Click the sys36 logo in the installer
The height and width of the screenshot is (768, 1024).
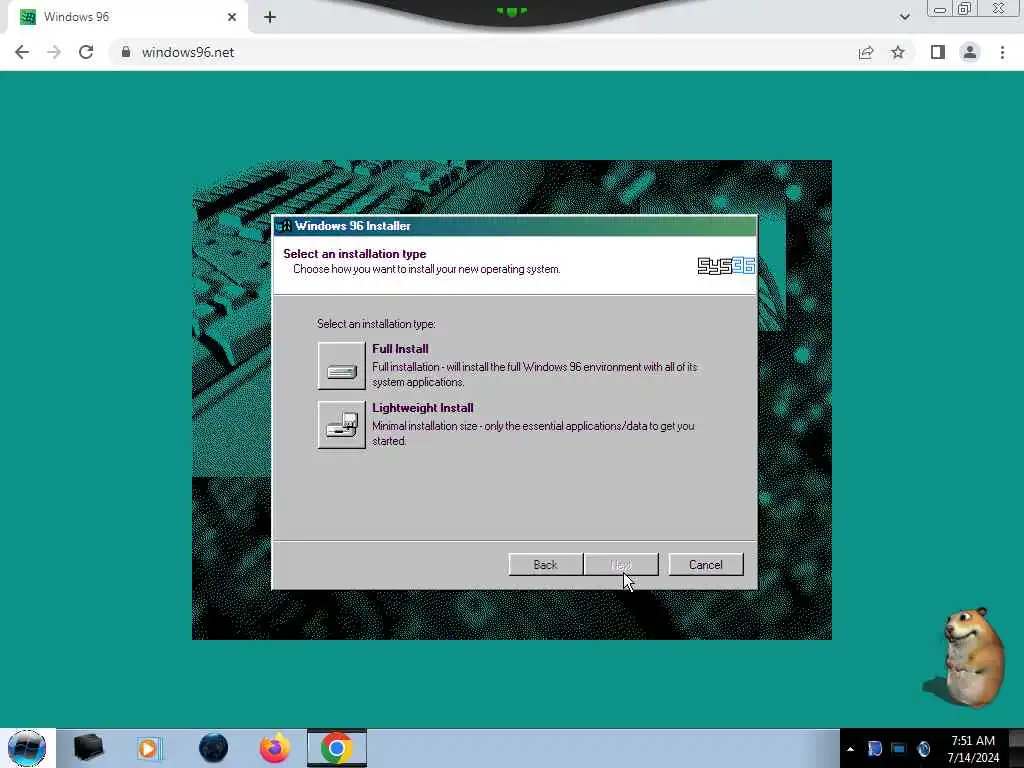pos(726,266)
